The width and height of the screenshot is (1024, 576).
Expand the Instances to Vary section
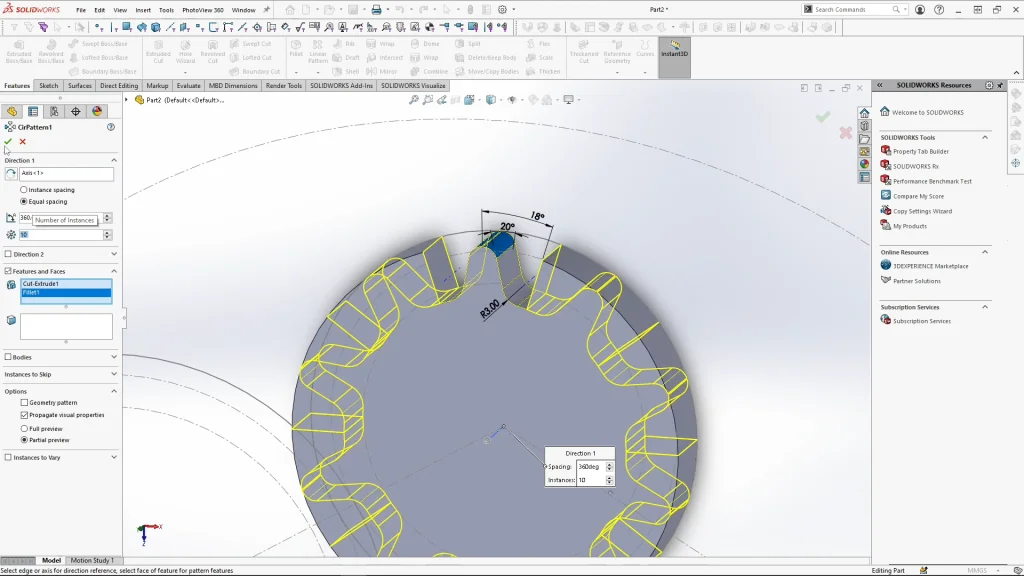point(113,457)
